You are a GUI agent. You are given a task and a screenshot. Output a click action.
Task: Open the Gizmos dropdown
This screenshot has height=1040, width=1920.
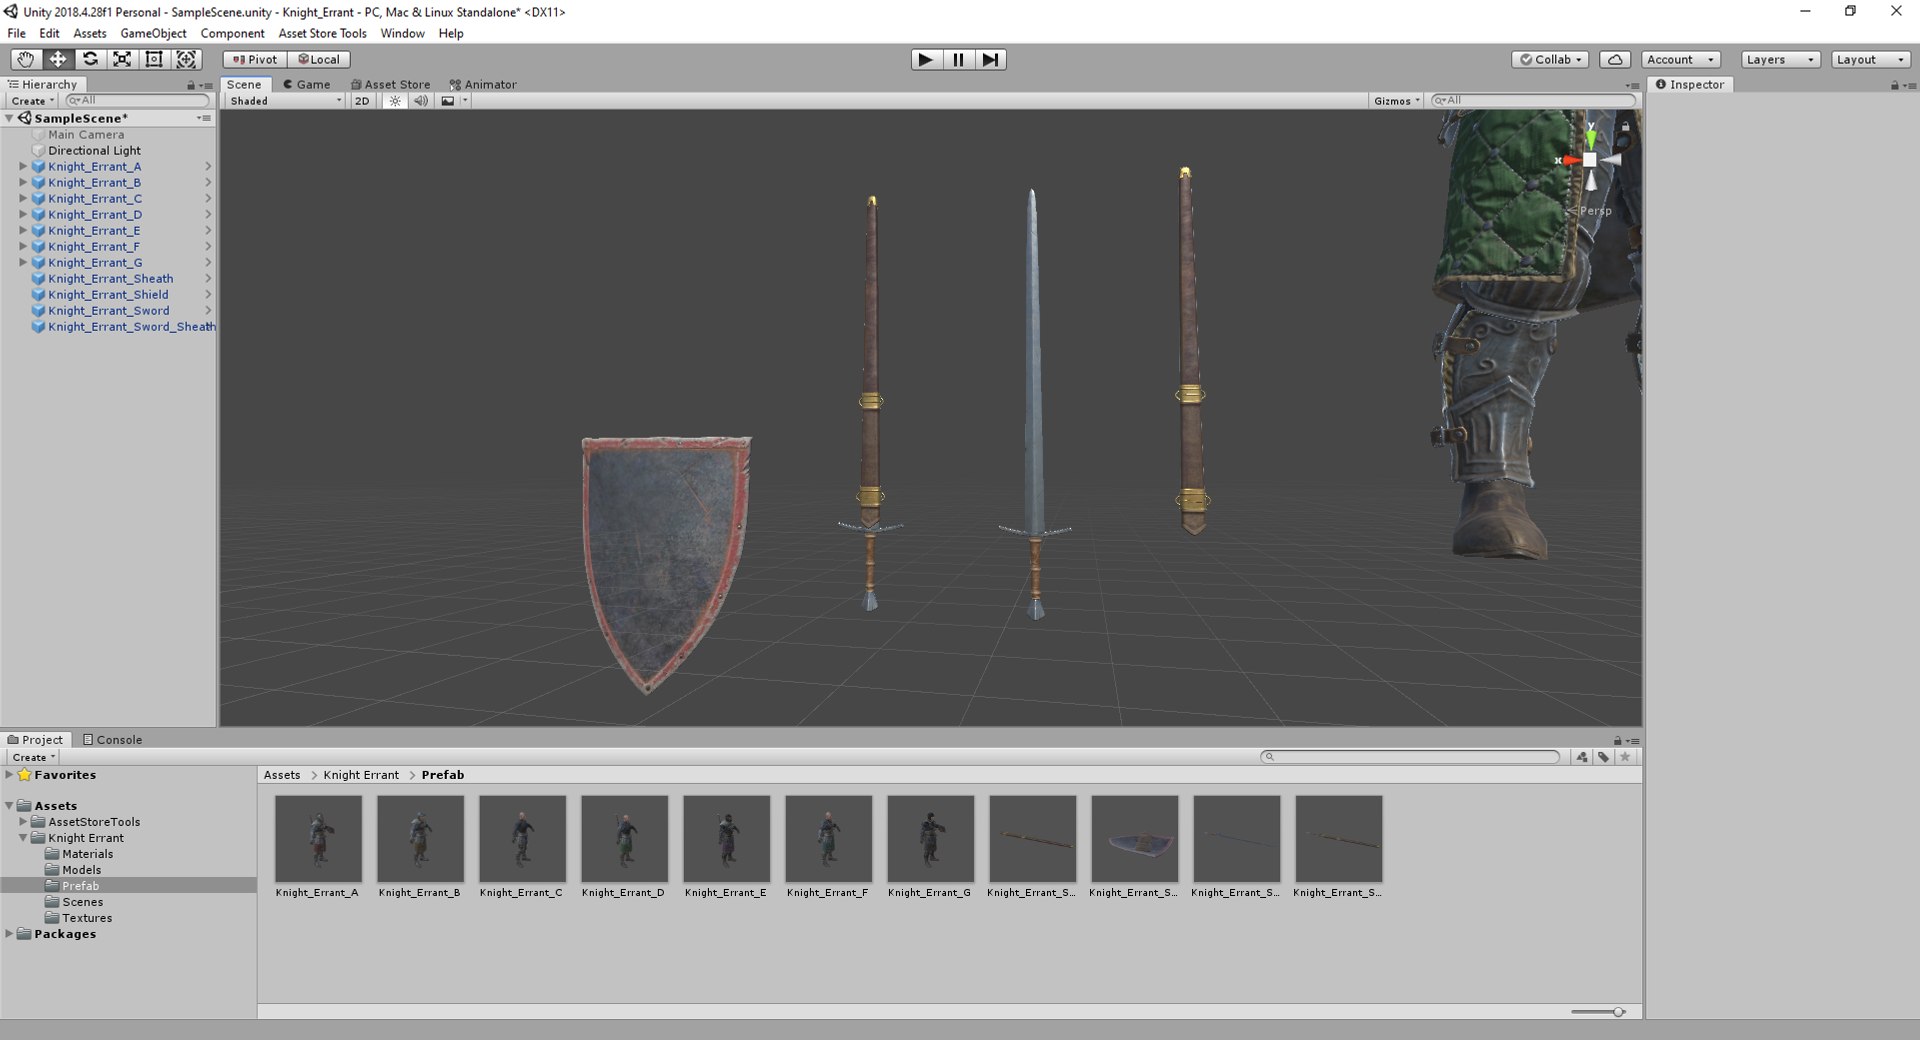[1396, 101]
